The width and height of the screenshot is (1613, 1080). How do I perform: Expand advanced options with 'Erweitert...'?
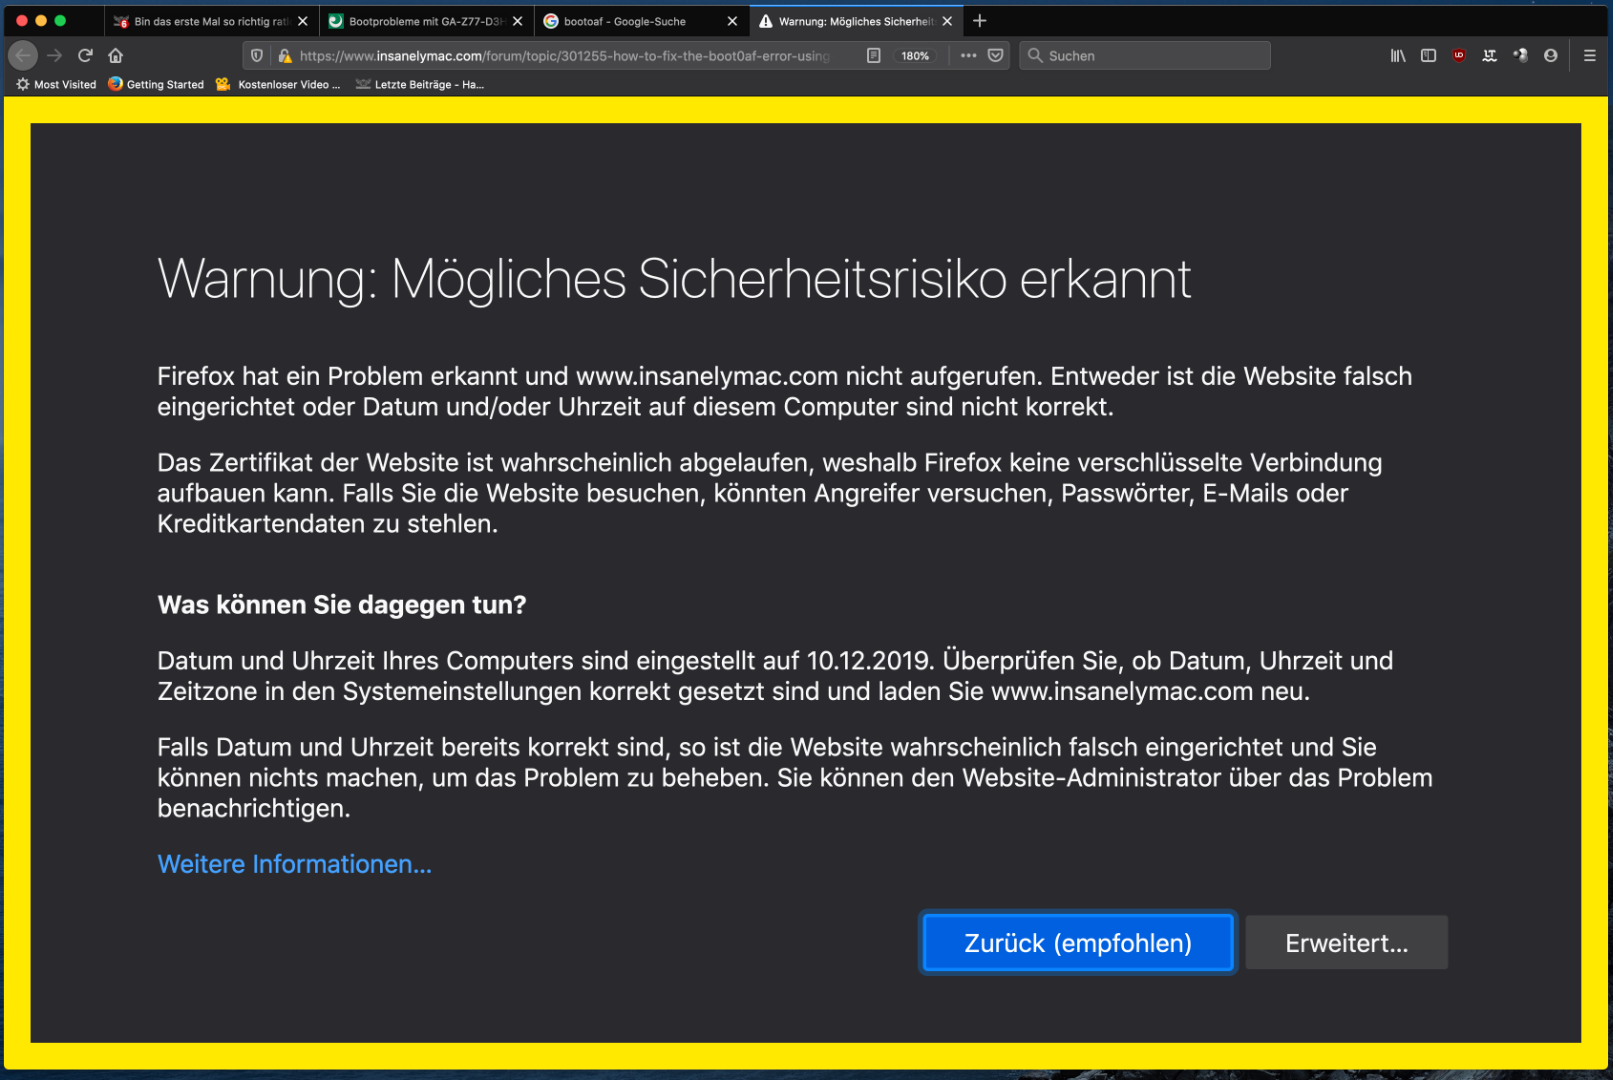1347,943
